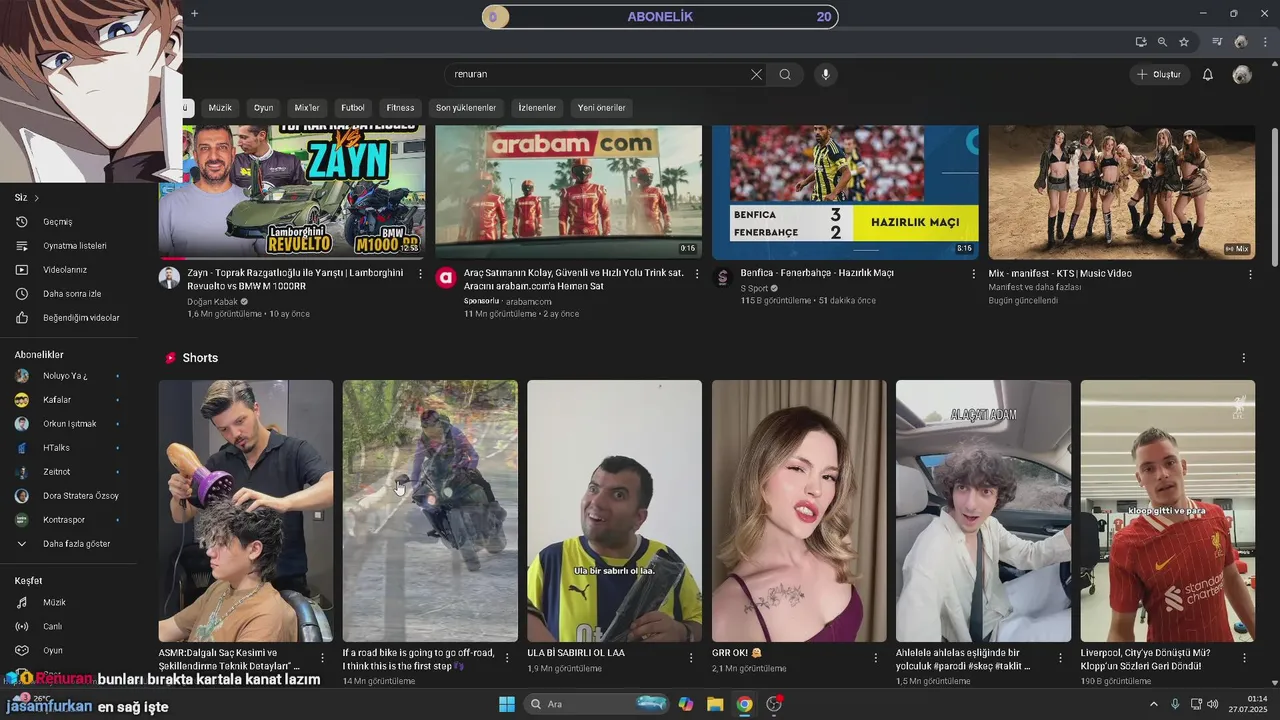This screenshot has height=720, width=1280.
Task: Click Chrome zoom magnifier icon
Action: point(1162,42)
